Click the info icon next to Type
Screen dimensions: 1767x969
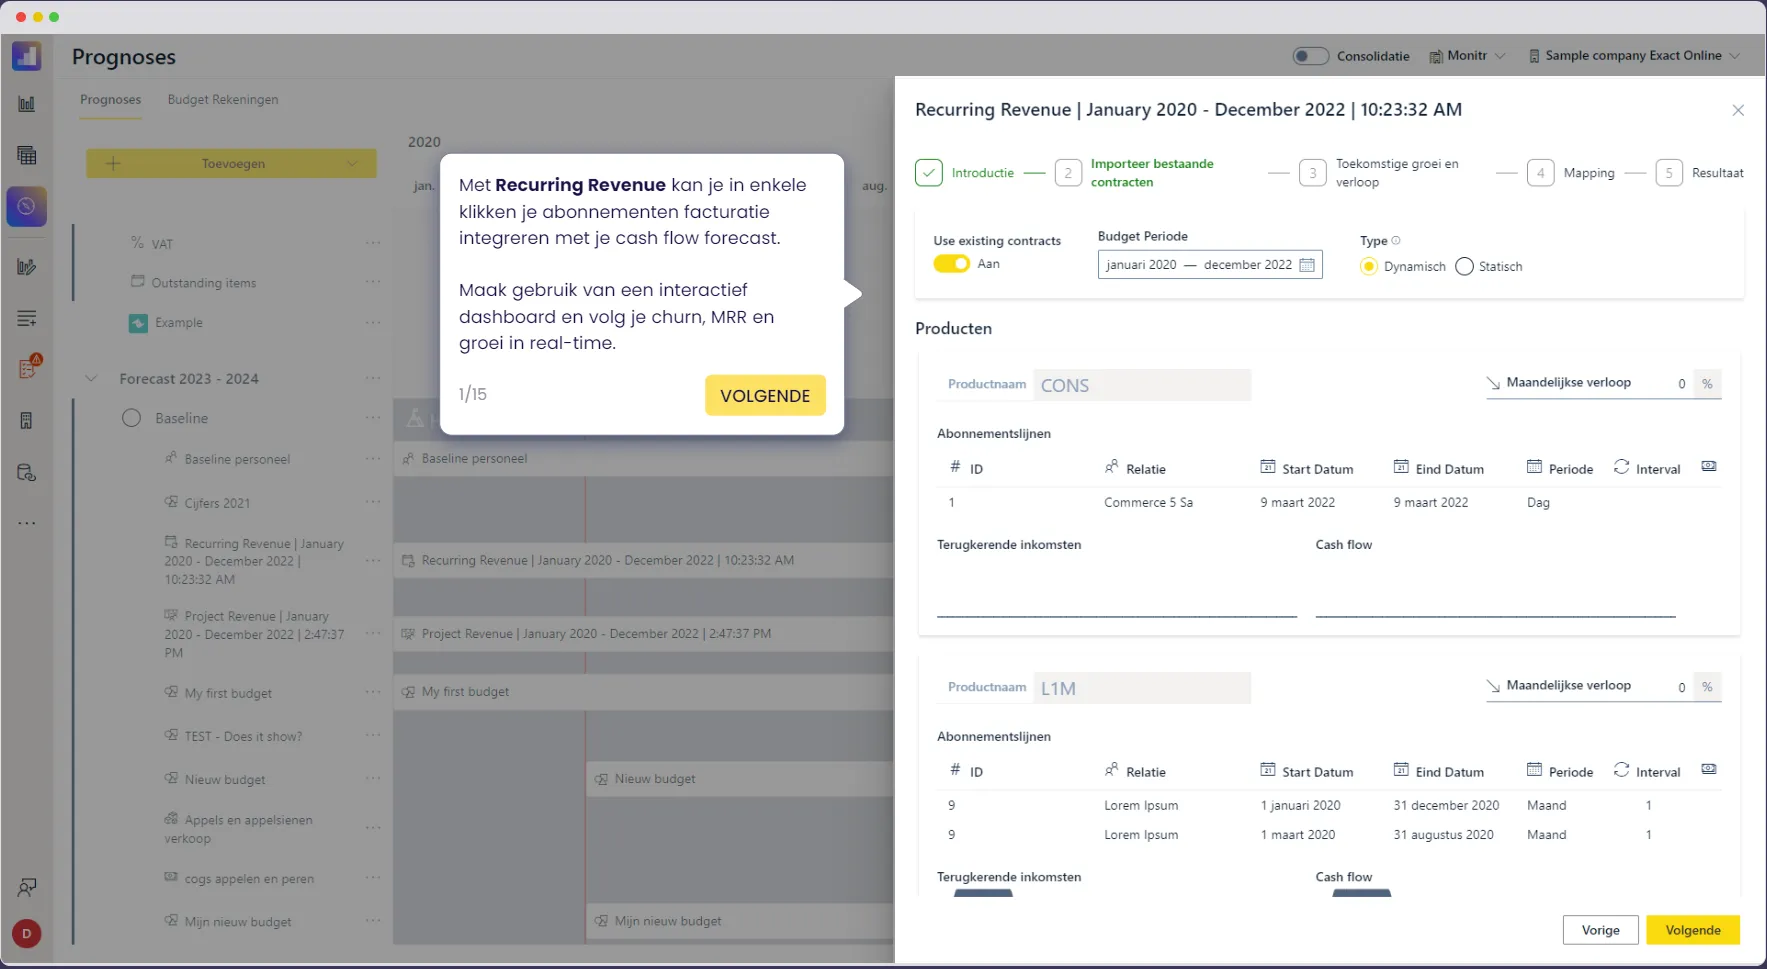[1396, 240]
